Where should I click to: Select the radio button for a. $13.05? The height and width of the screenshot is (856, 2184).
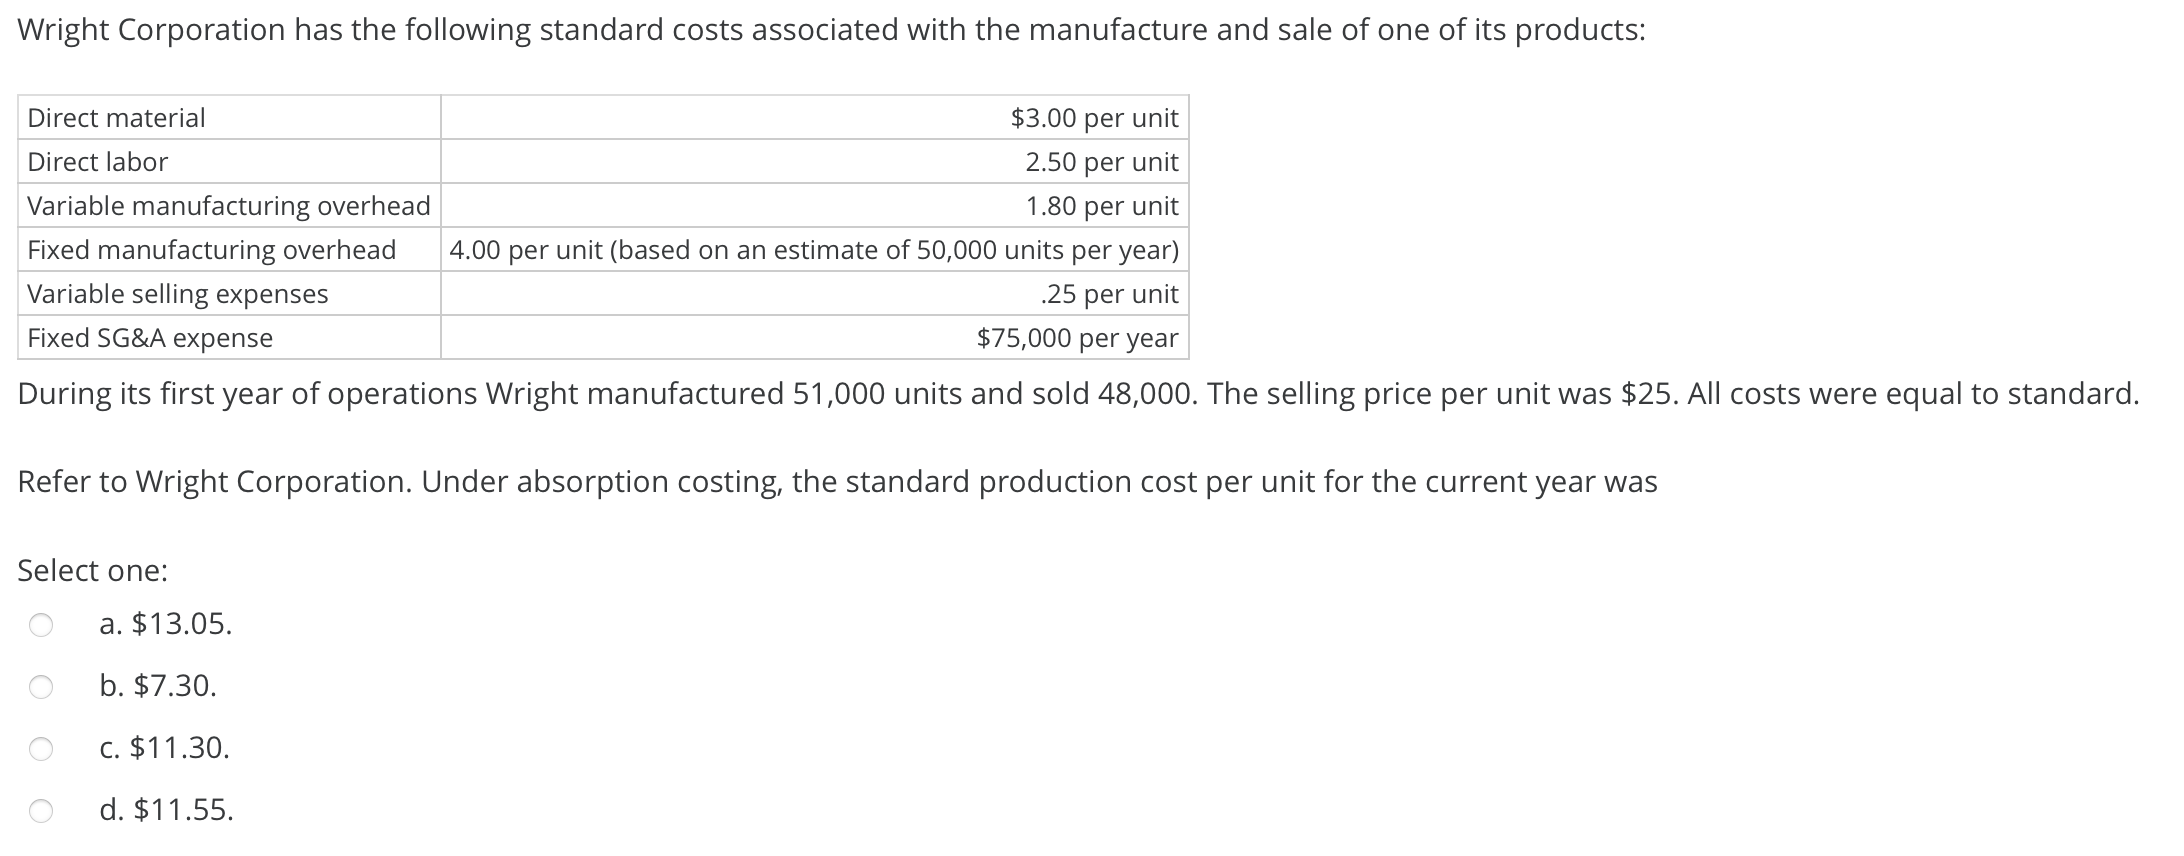40,625
